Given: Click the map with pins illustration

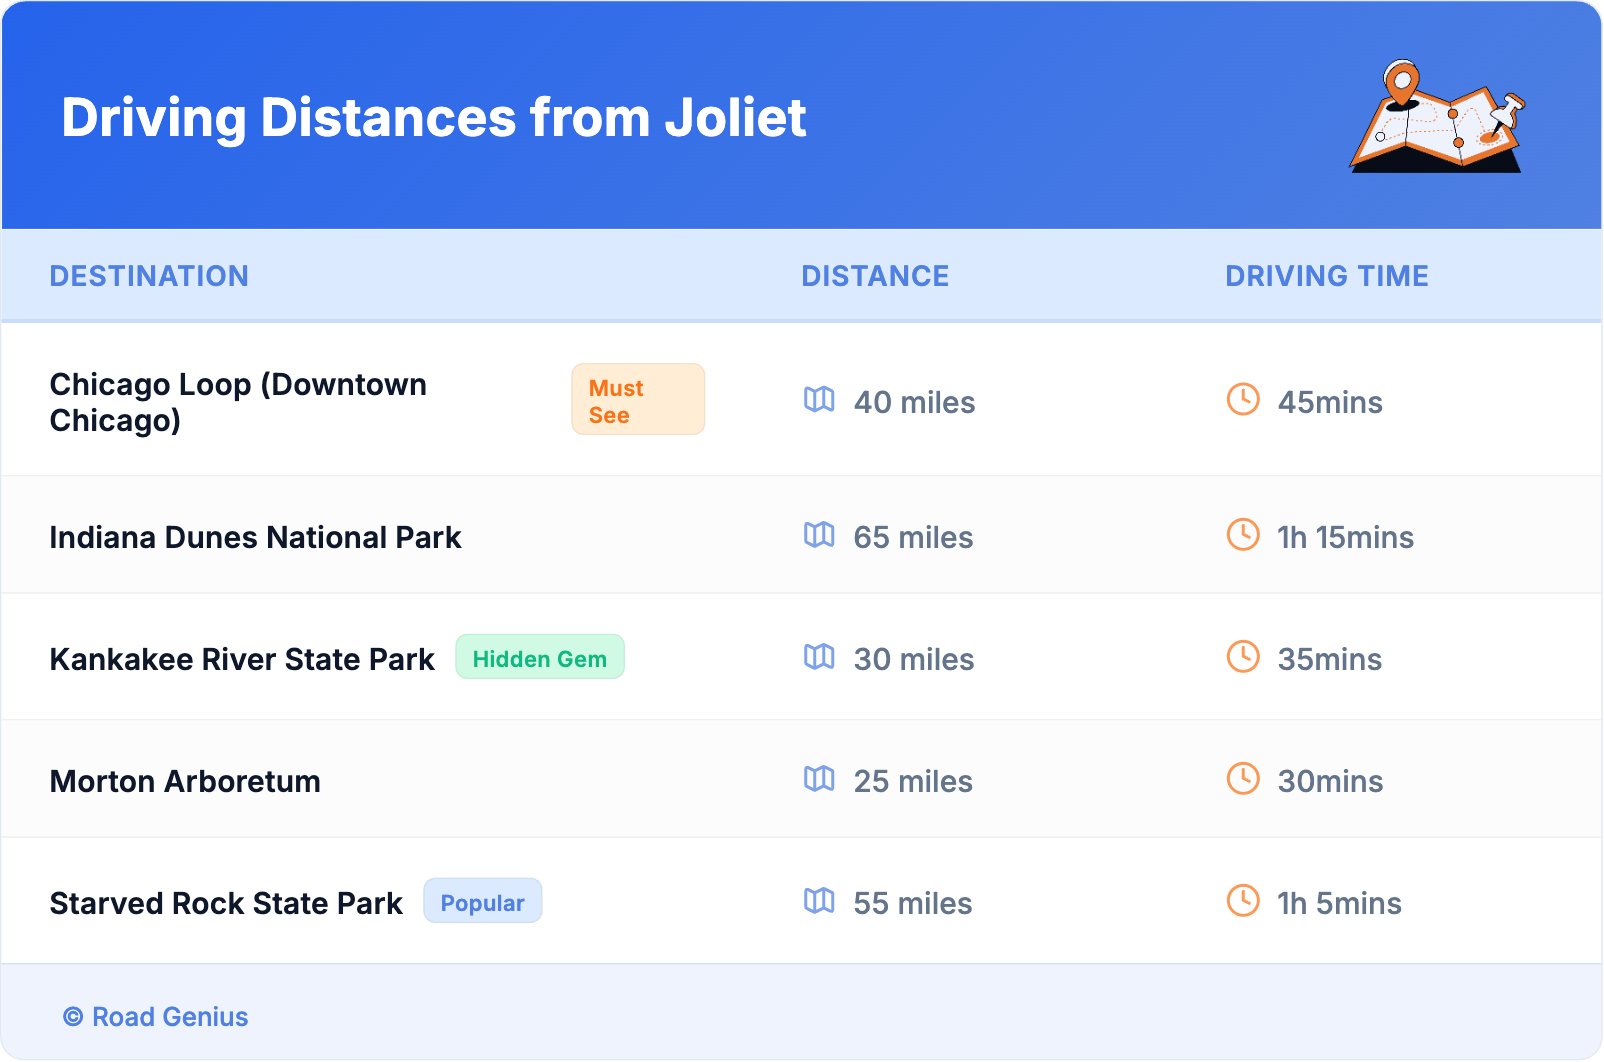Looking at the screenshot, I should [x=1438, y=118].
